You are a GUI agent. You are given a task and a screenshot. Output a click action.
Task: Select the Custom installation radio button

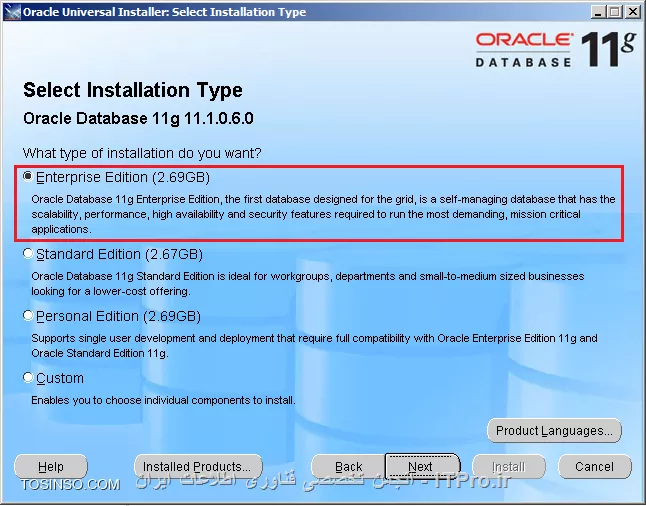[28, 377]
